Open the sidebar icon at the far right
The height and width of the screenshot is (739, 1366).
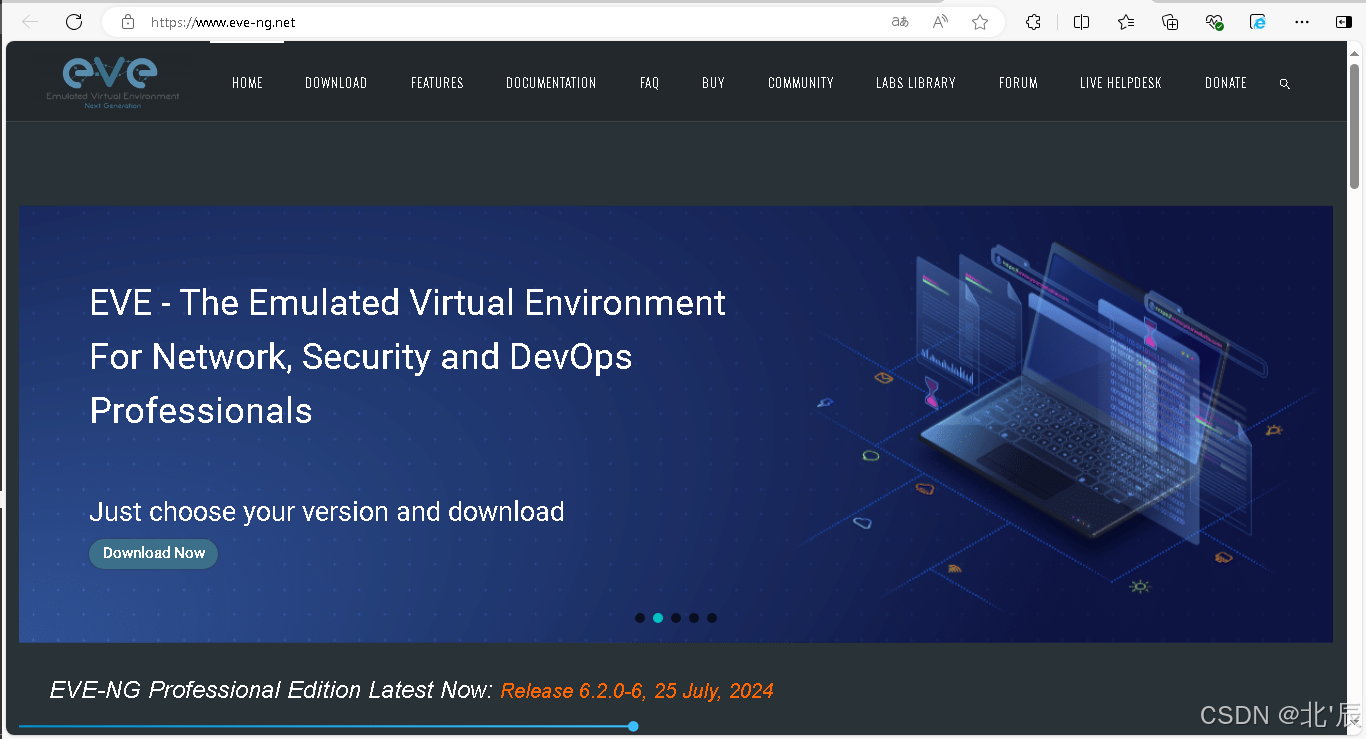(x=1344, y=21)
